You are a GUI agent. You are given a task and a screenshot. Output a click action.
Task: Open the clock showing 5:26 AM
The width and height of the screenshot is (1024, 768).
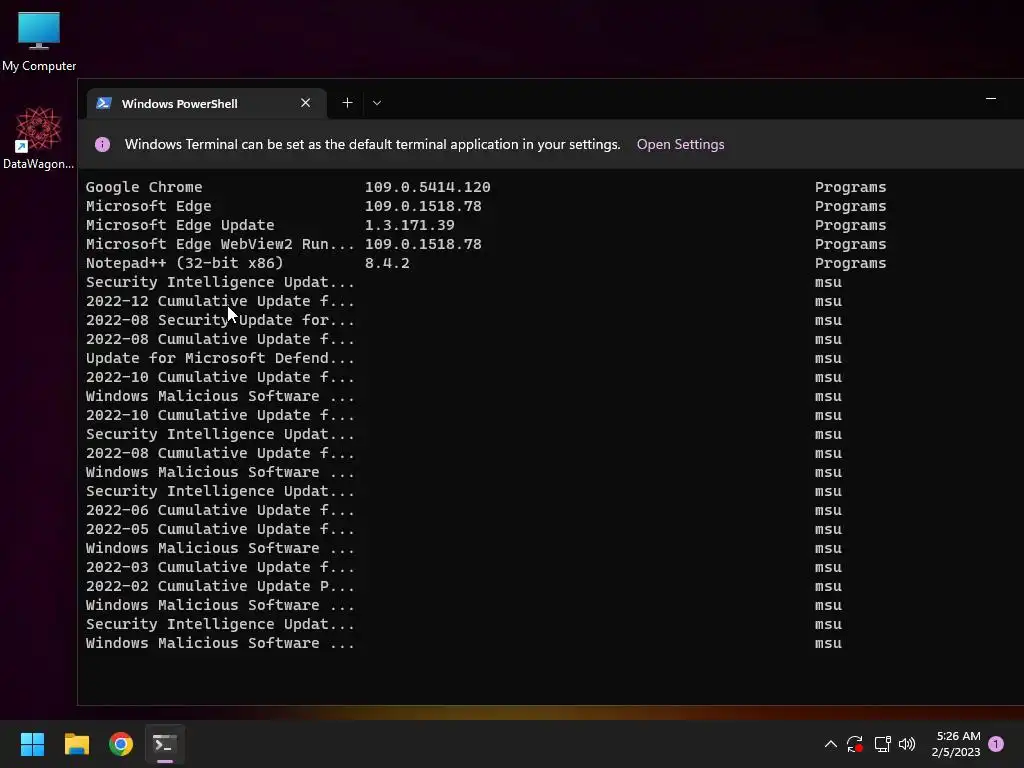(957, 744)
